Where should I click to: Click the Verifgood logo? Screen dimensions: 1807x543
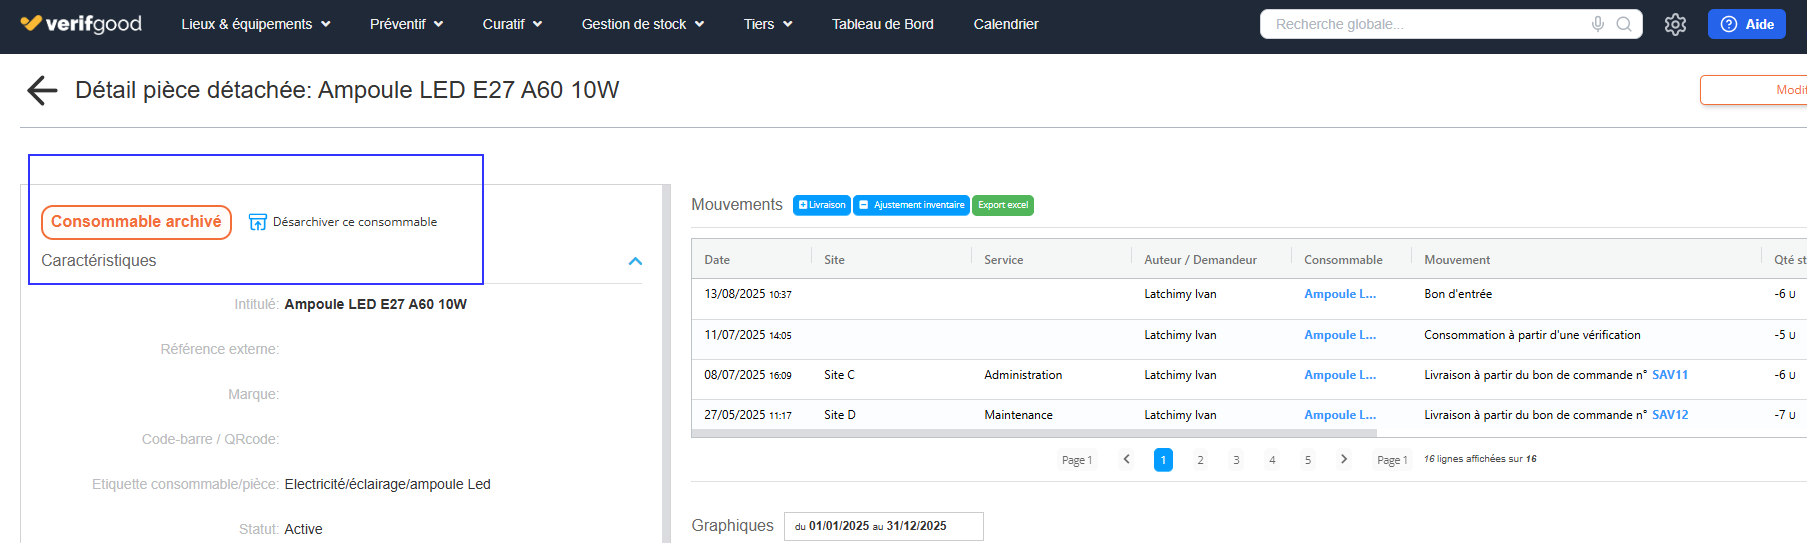point(81,24)
